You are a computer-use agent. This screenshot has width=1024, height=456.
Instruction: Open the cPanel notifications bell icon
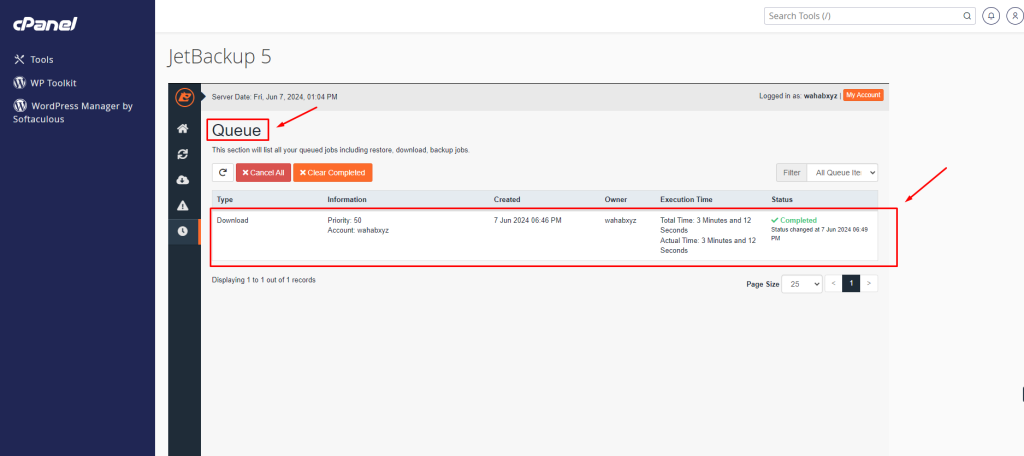pos(991,16)
